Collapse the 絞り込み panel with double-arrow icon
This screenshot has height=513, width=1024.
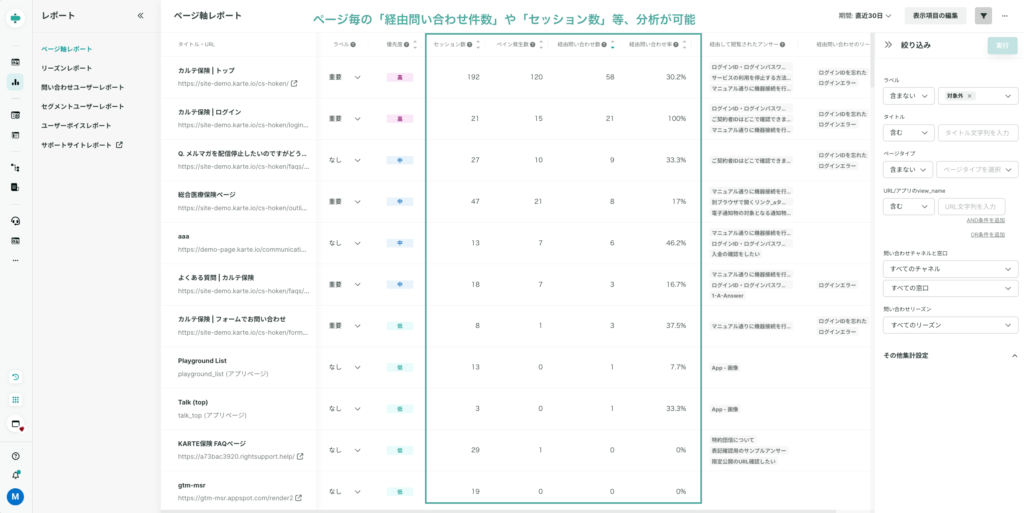coord(887,45)
